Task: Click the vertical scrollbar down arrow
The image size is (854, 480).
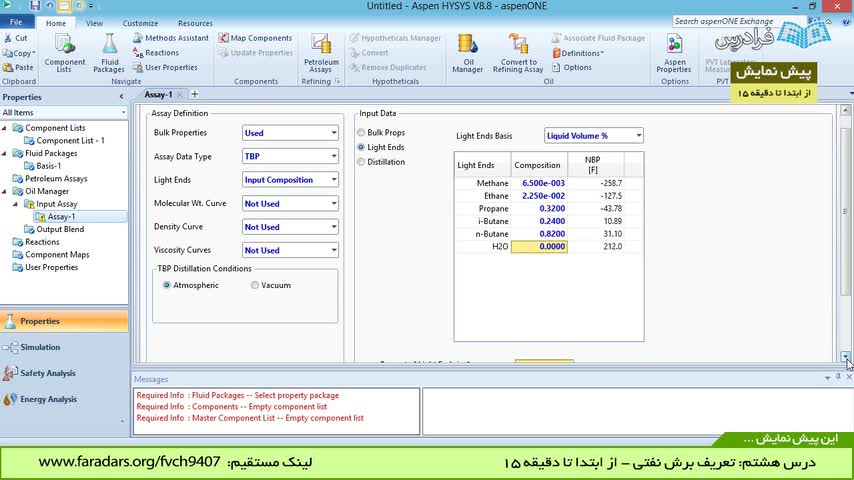Action: (x=845, y=357)
